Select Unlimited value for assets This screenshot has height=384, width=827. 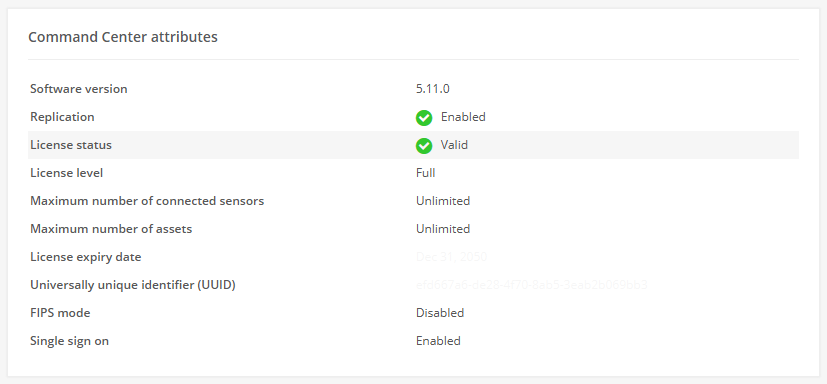(x=443, y=229)
